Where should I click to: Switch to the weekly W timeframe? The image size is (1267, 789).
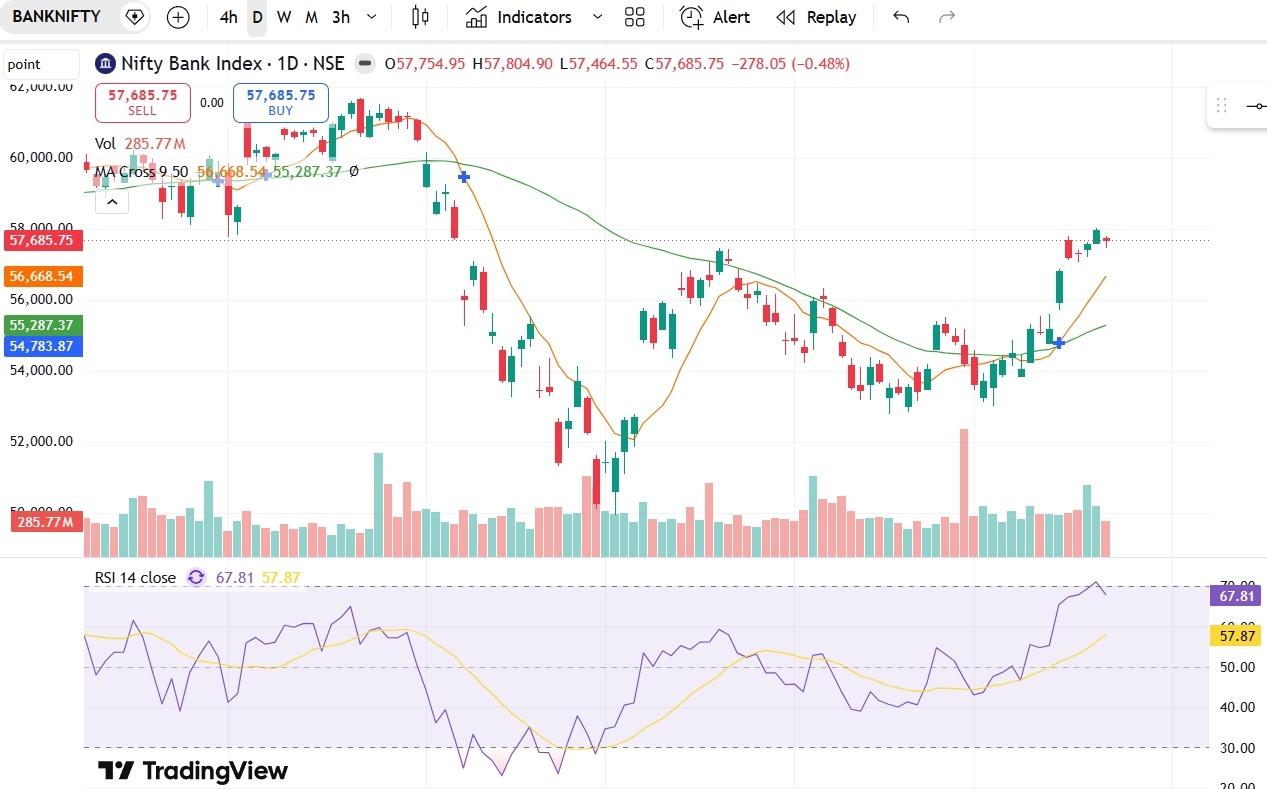[x=284, y=17]
